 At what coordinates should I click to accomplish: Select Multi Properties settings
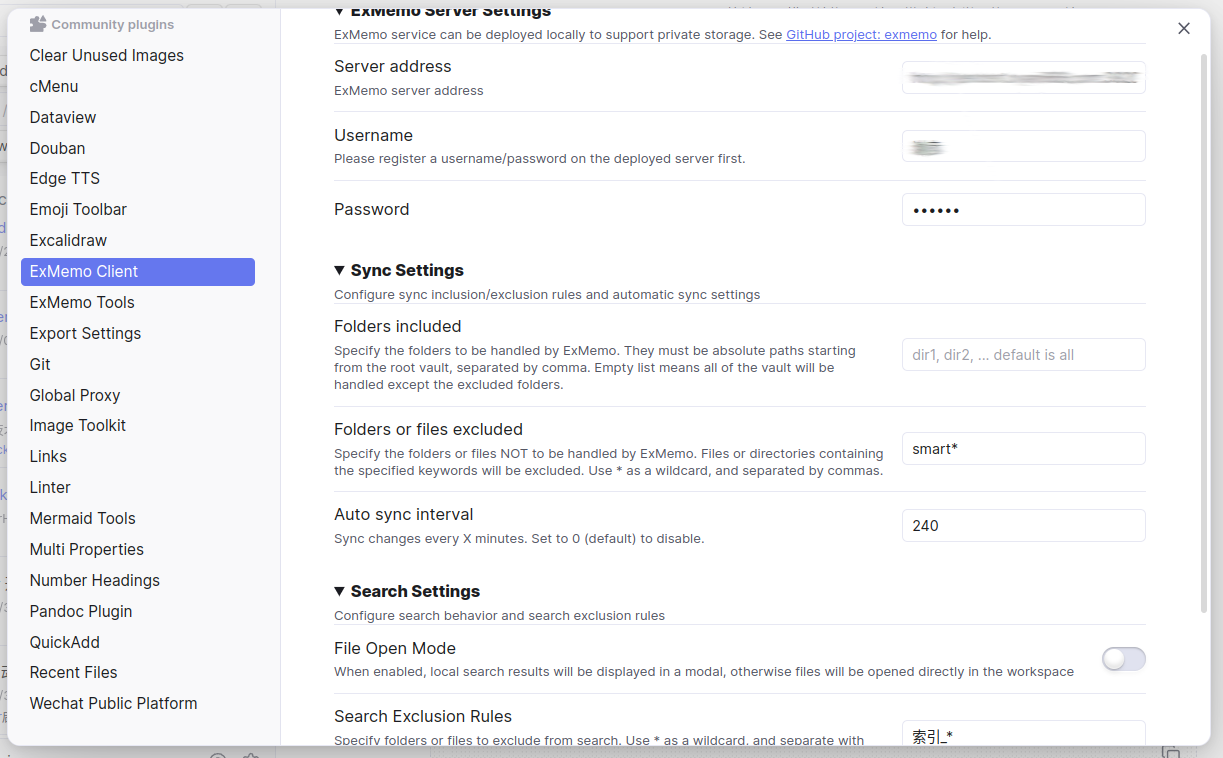pos(138,549)
